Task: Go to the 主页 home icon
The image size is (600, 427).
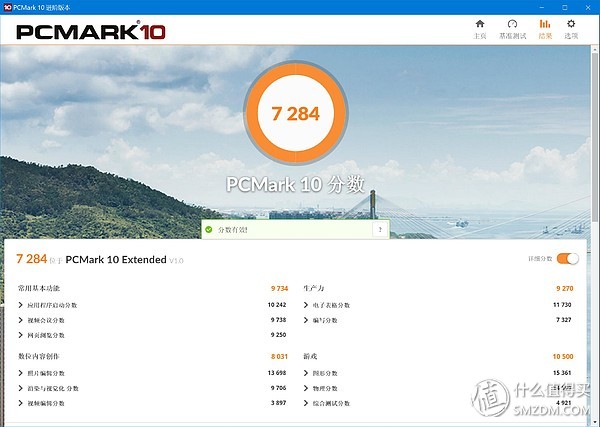Action: (480, 24)
